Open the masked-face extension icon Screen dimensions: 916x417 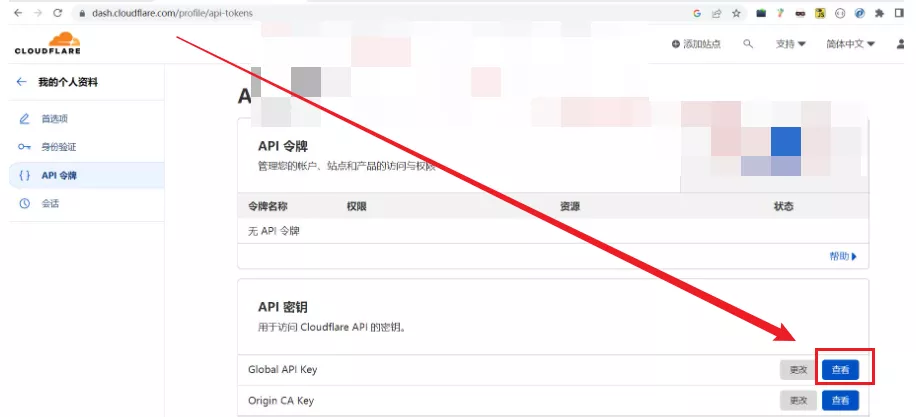(x=800, y=14)
